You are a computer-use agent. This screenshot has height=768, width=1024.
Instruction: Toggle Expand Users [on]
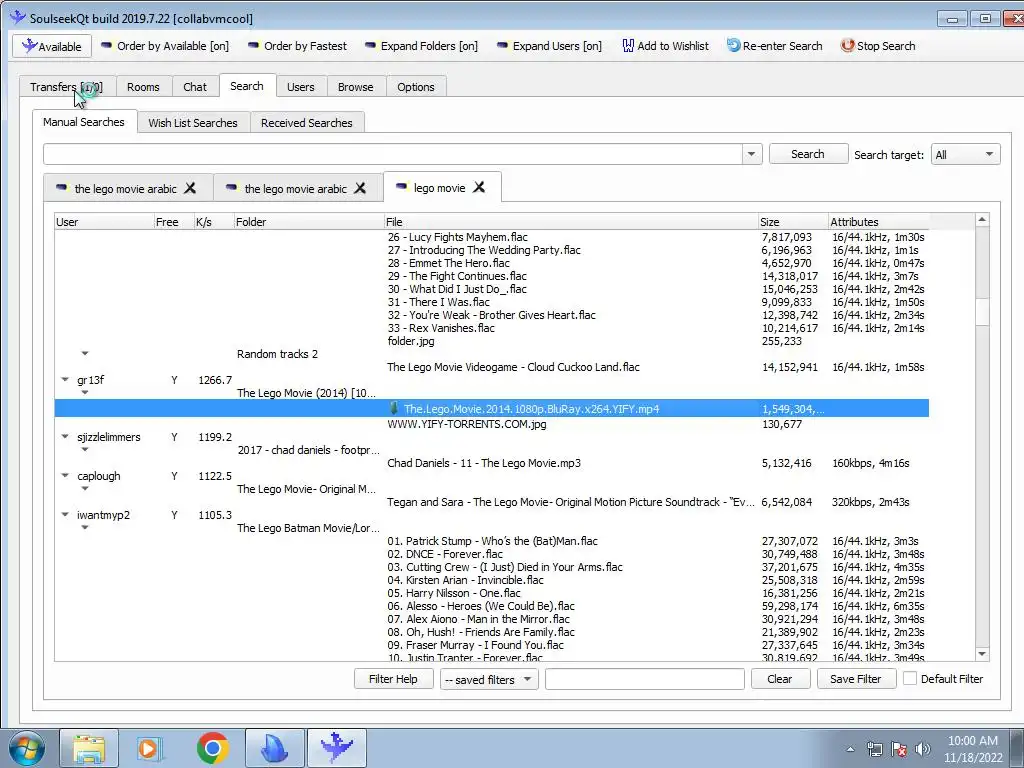coord(549,46)
